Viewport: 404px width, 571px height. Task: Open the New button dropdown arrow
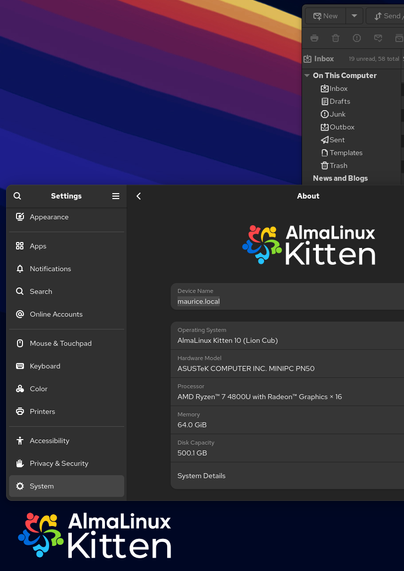(354, 16)
